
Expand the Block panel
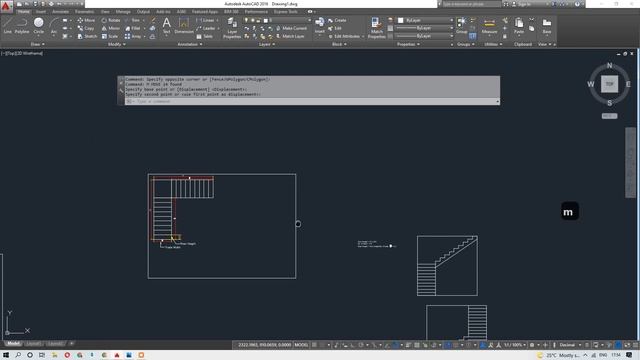[x=339, y=44]
